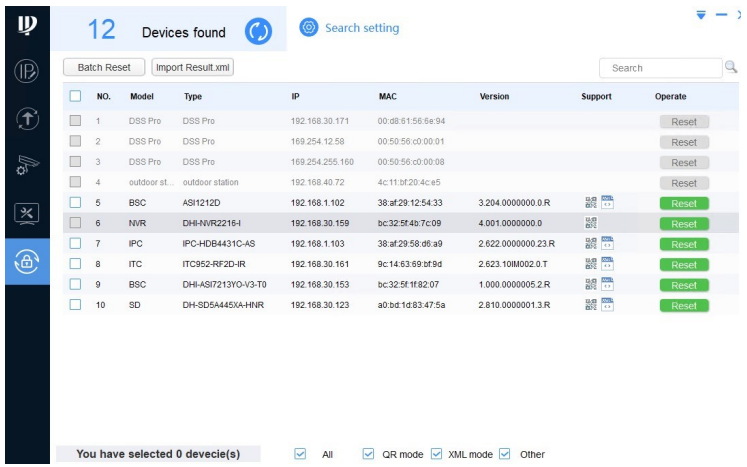The width and height of the screenshot is (747, 467).
Task: Click QR code icon for ASI1212D row
Action: point(591,203)
